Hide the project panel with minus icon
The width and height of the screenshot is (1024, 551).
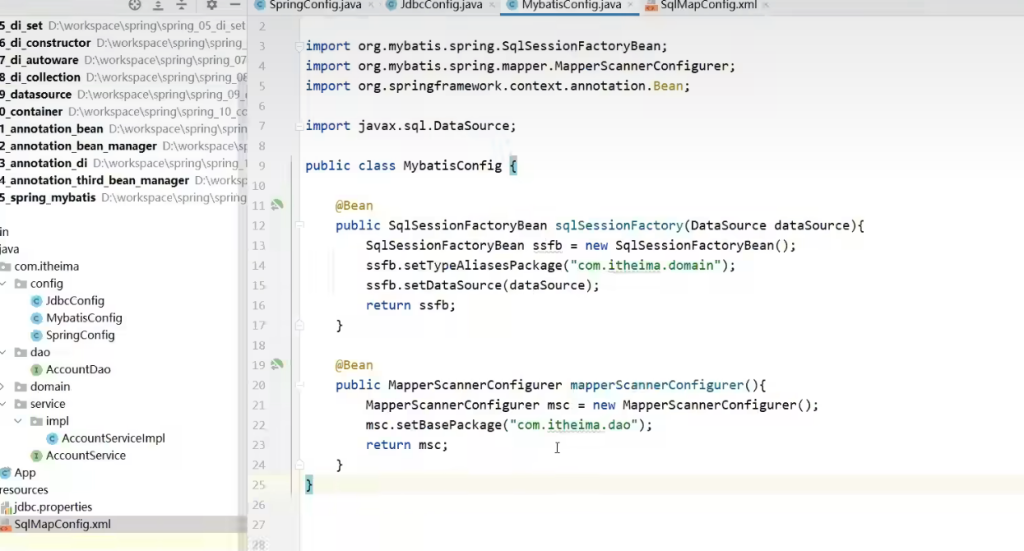coord(234,5)
